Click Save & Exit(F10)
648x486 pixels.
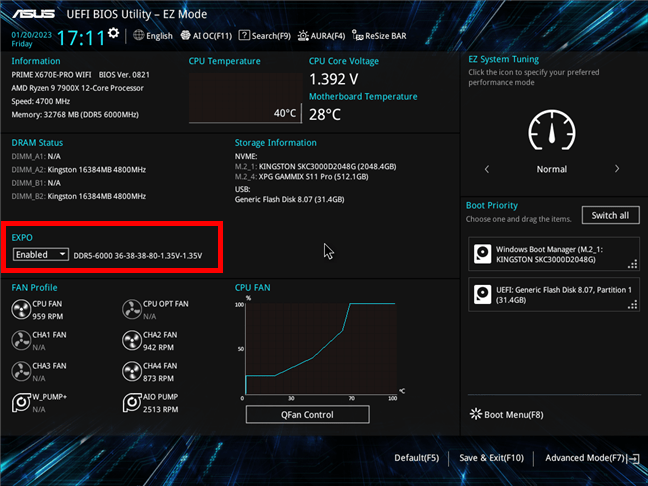tap(491, 458)
